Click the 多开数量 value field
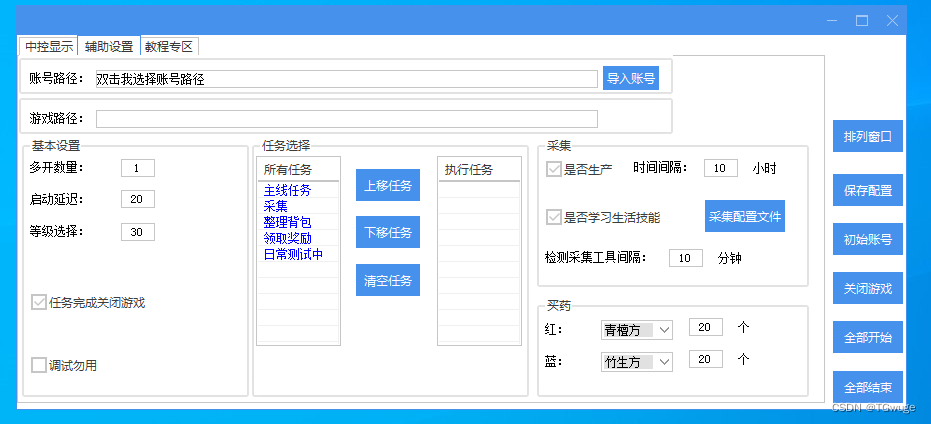Viewport: 931px width, 424px height. coord(138,168)
